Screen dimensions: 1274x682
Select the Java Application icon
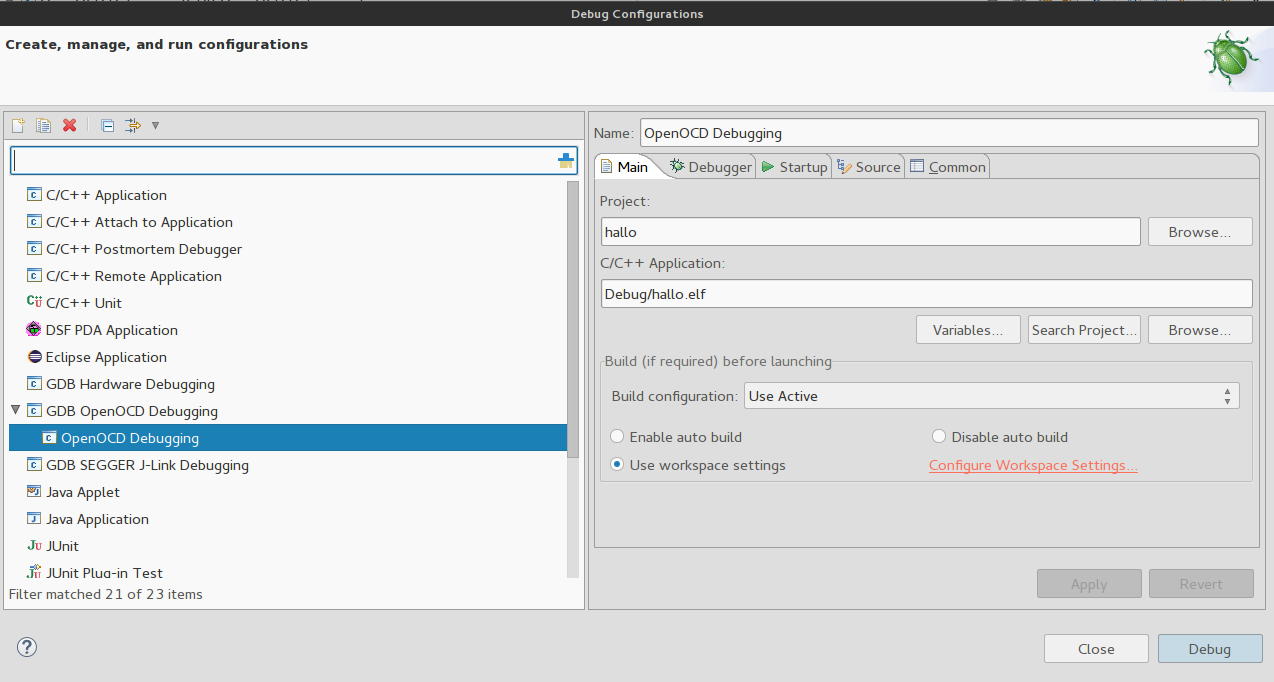tap(34, 519)
